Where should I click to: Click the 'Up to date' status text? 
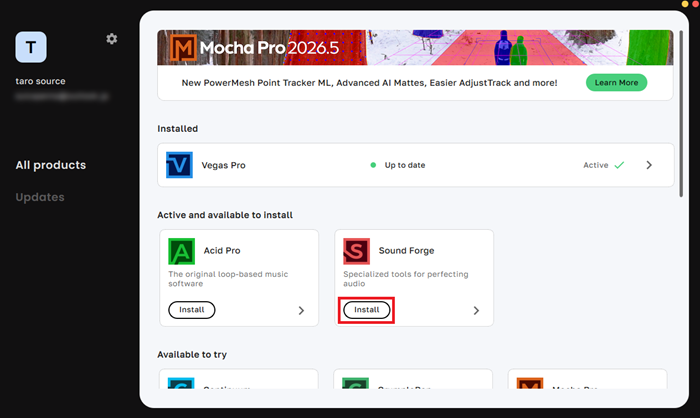pyautogui.click(x=405, y=165)
